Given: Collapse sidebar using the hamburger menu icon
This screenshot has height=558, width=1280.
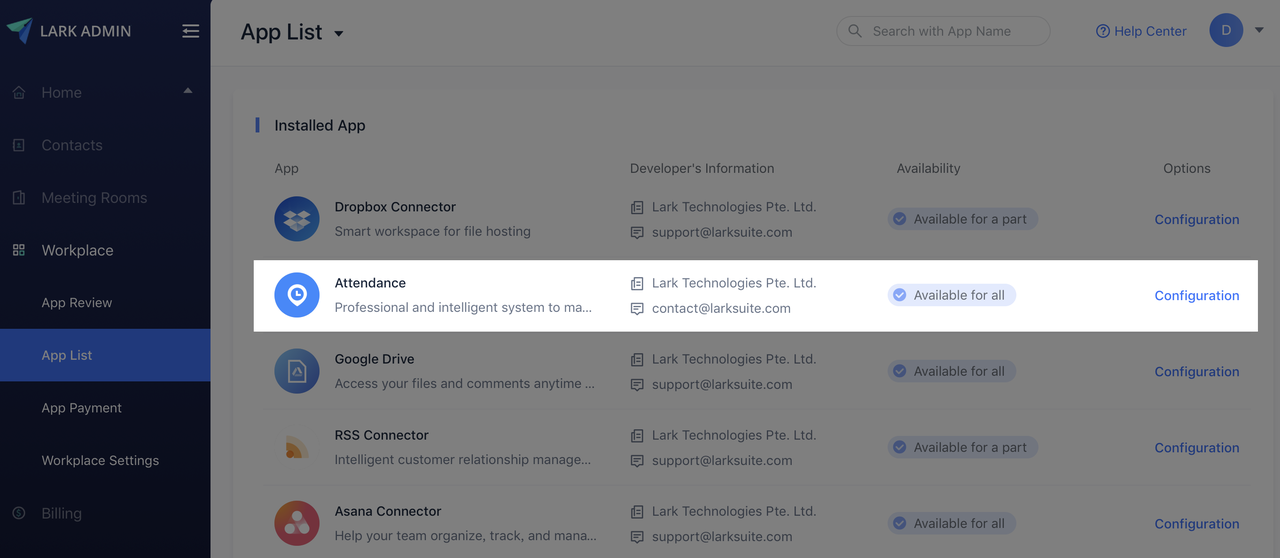Looking at the screenshot, I should click(190, 31).
